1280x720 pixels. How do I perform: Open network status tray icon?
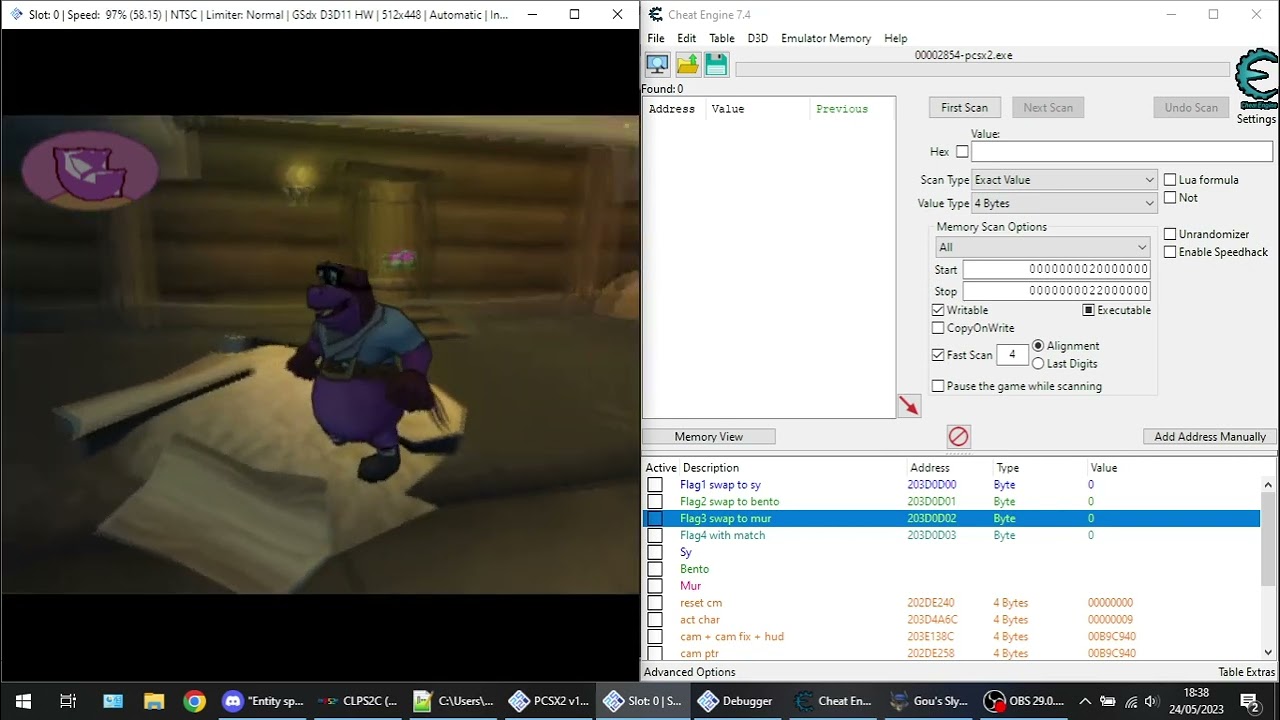[1129, 701]
